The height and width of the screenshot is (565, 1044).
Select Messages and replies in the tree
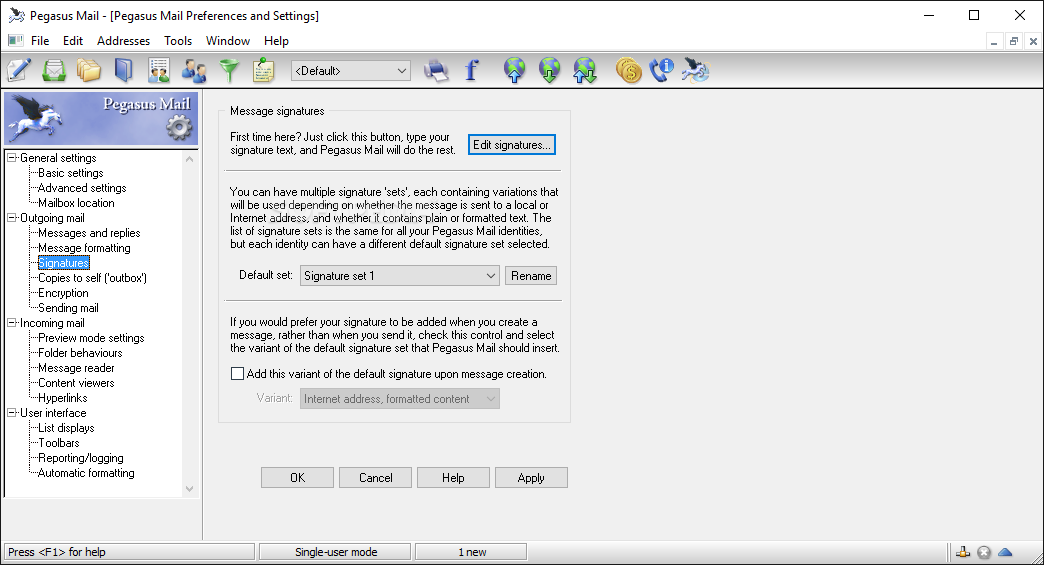[89, 233]
